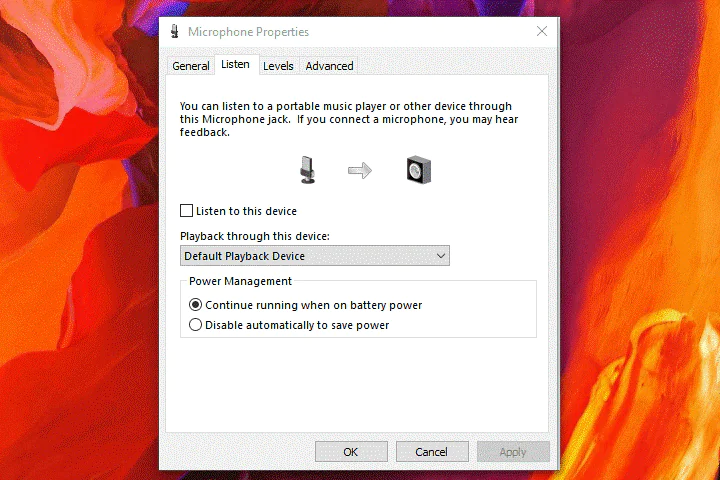Click the speaker illustration icon

pos(419,170)
